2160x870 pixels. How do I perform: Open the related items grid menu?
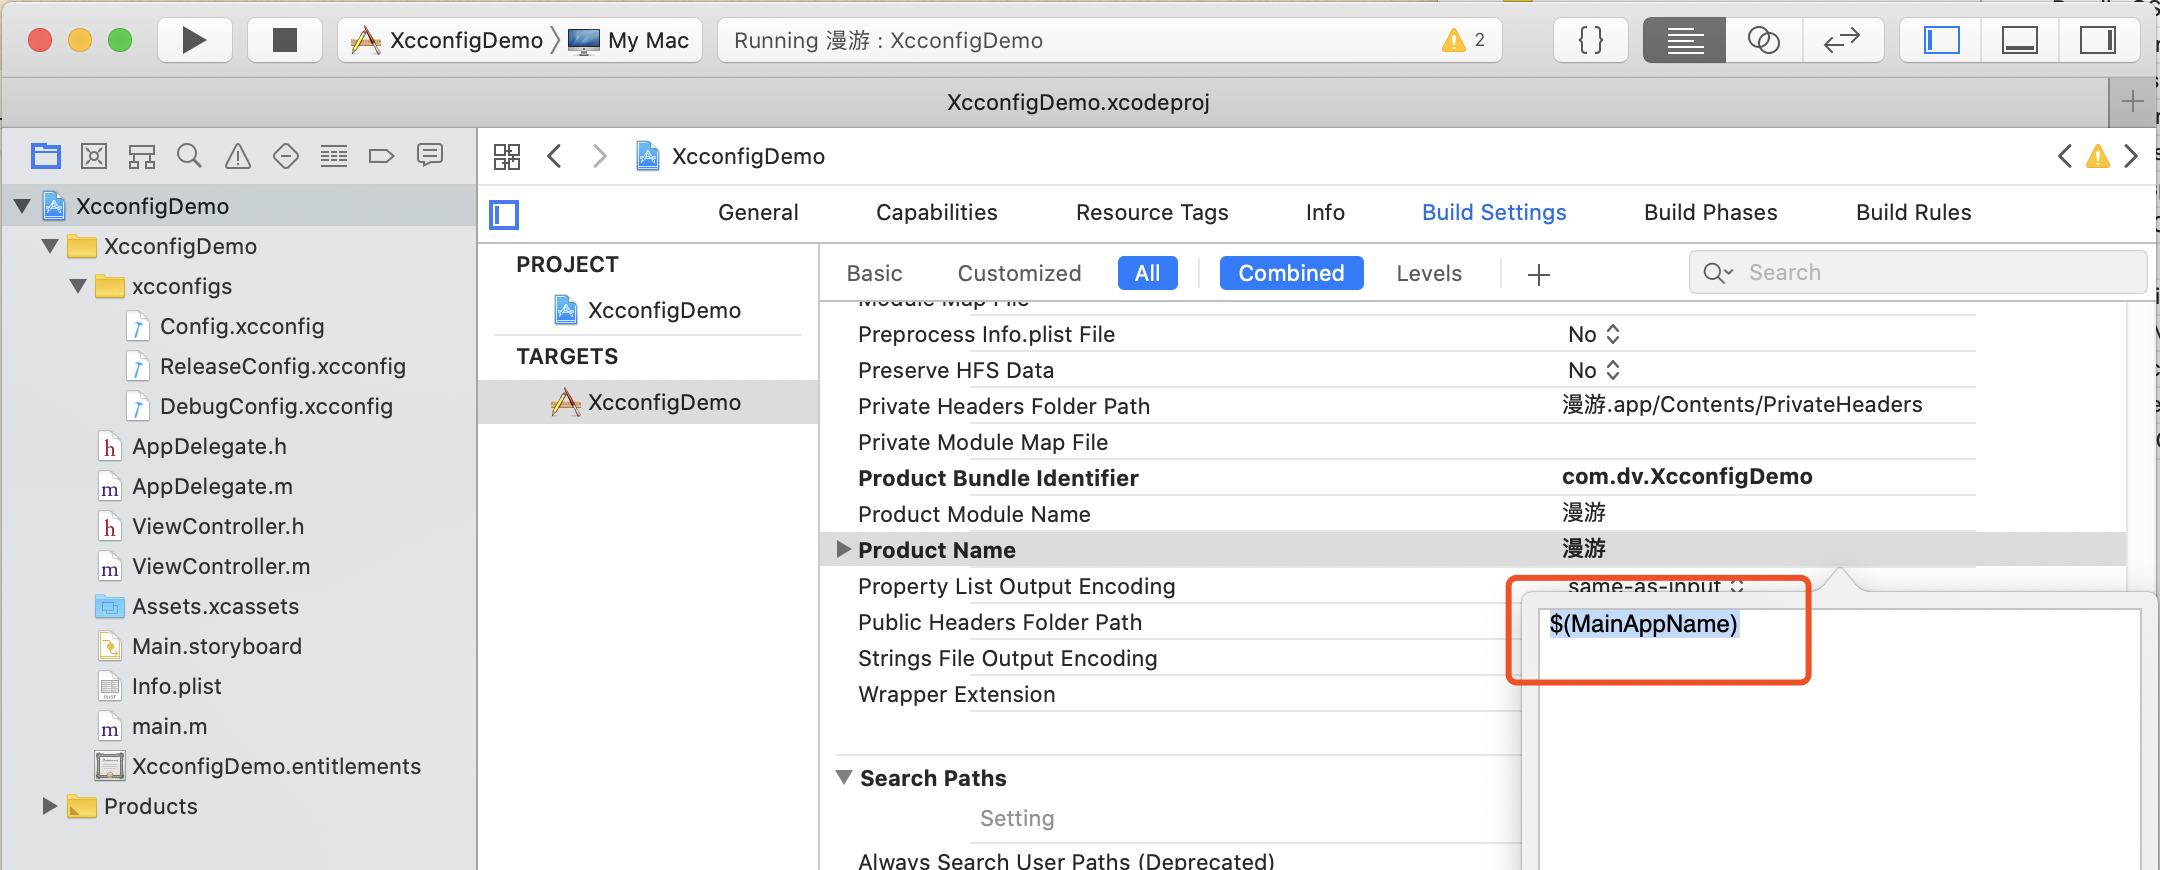[x=507, y=156]
